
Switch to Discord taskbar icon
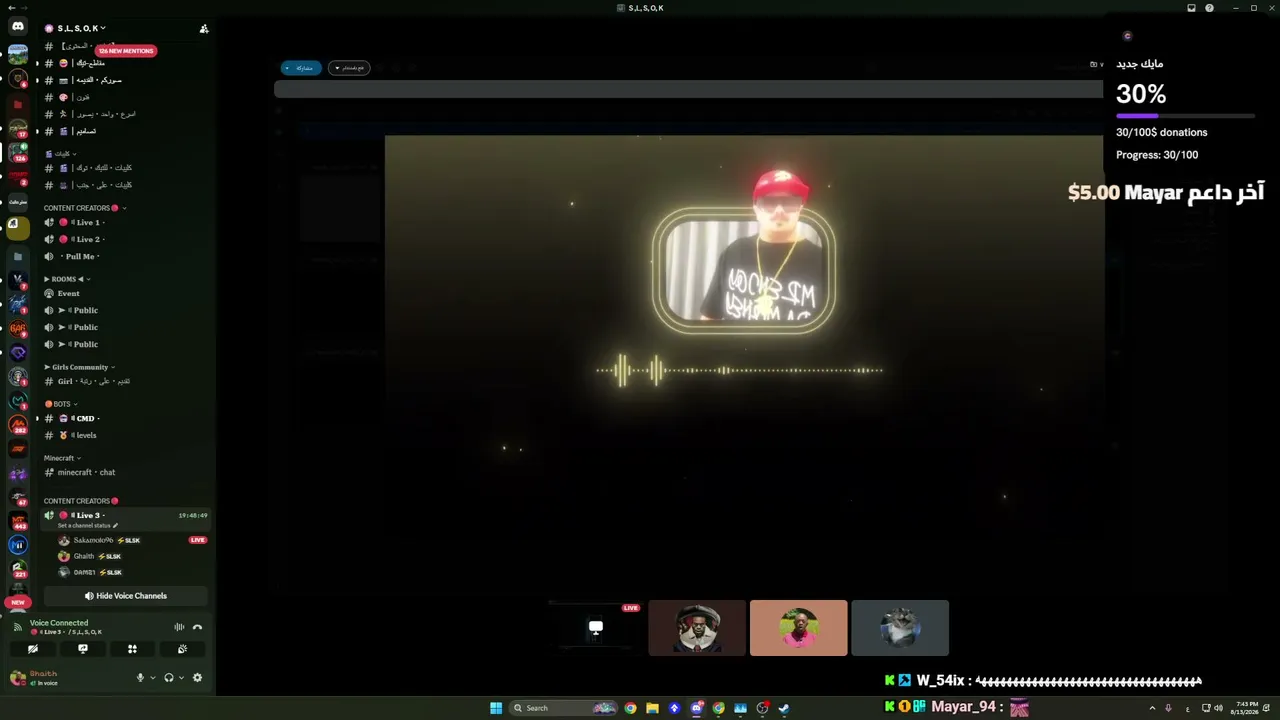[696, 708]
